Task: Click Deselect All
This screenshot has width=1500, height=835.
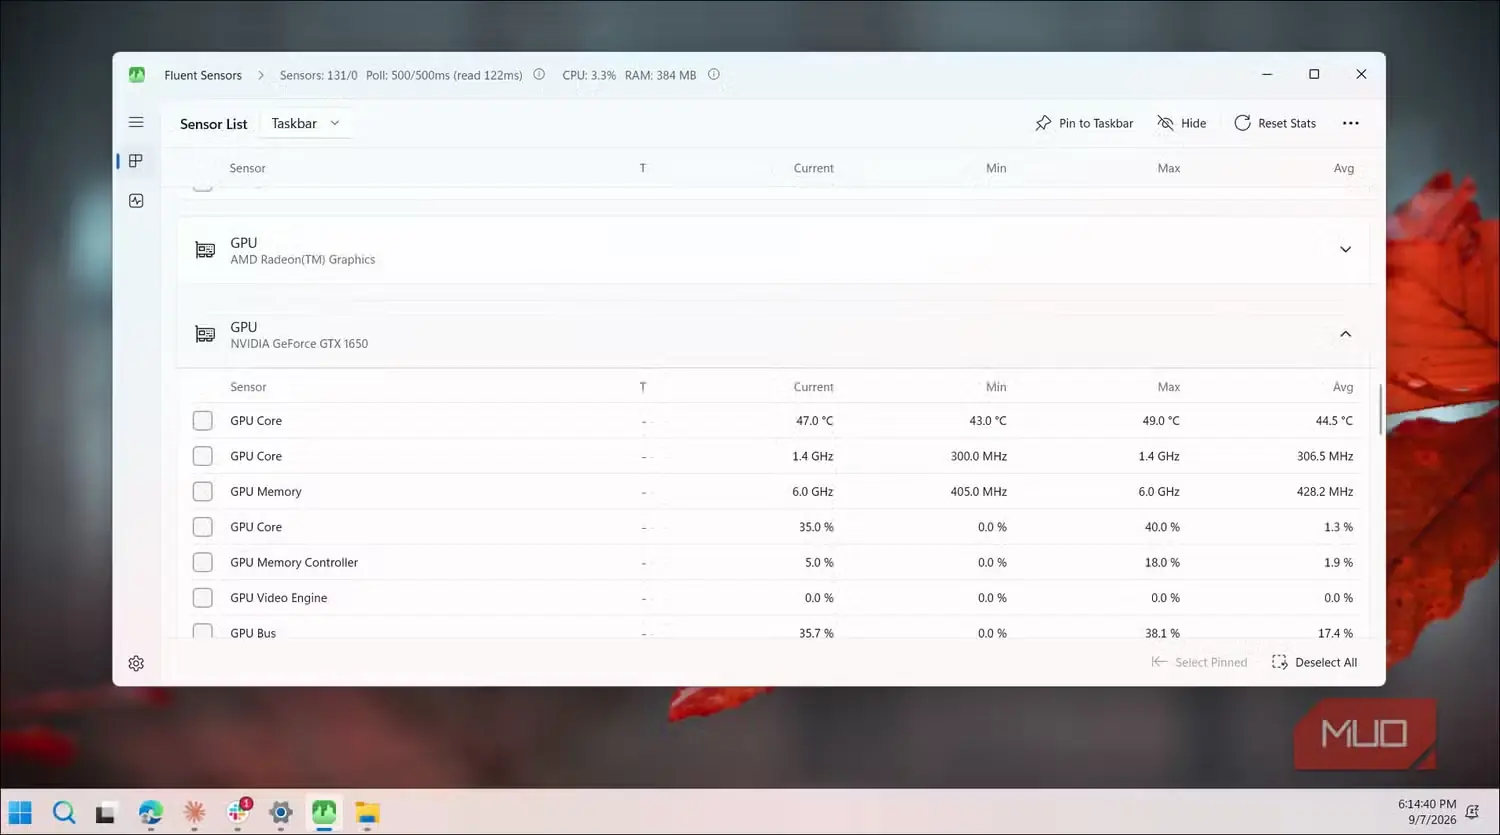Action: [x=1314, y=662]
